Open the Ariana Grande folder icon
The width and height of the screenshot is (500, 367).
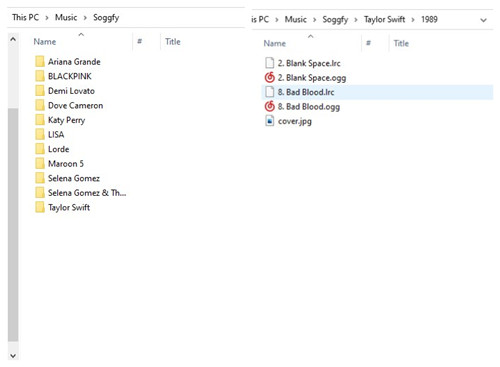40,62
